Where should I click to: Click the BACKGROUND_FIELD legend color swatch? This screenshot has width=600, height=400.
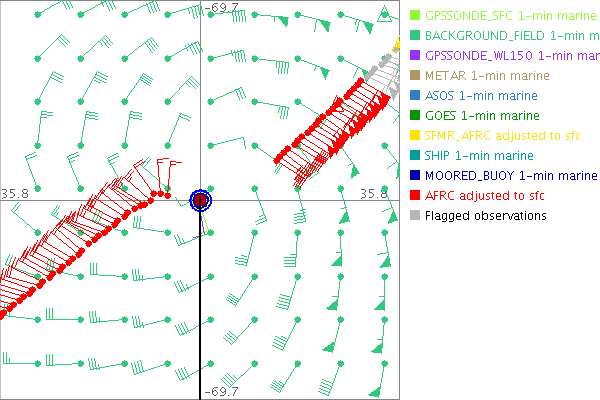pyautogui.click(x=415, y=36)
